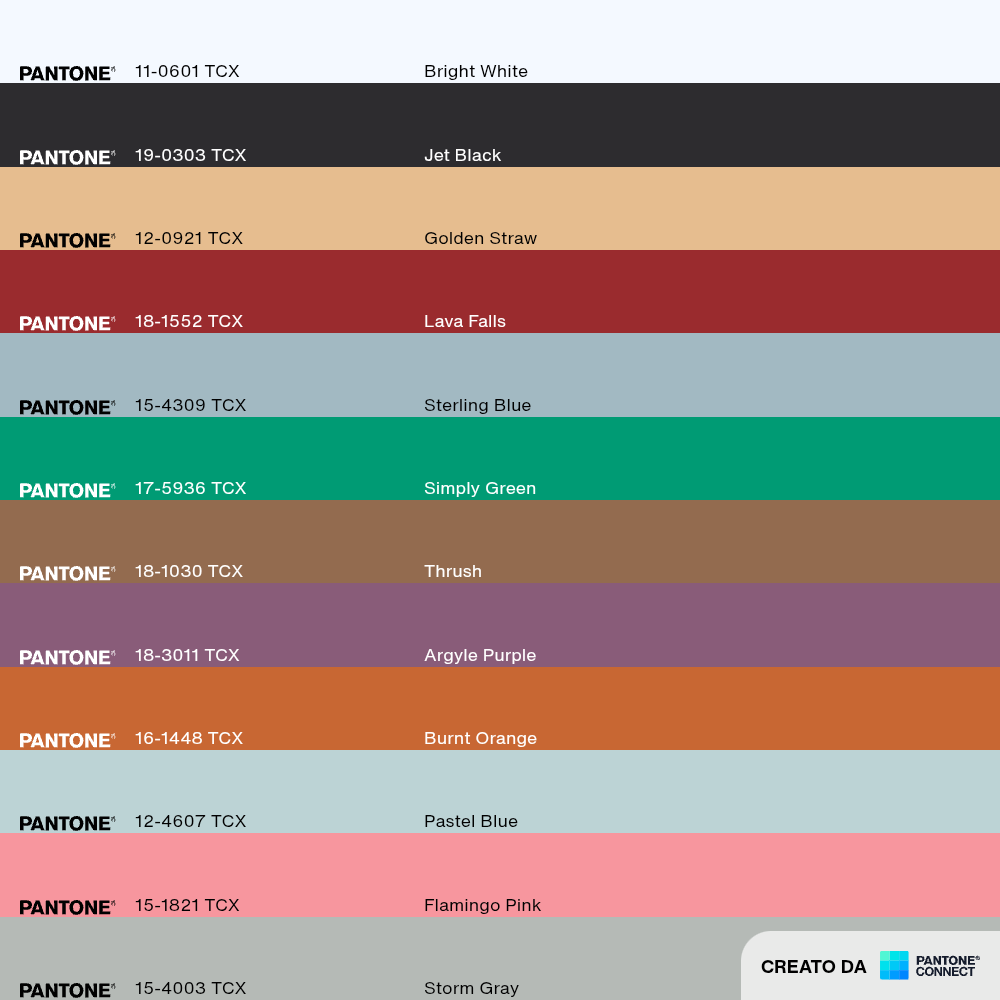Click the PANTONE logo on Storm Gray row
The image size is (1000, 1000).
coord(67,990)
